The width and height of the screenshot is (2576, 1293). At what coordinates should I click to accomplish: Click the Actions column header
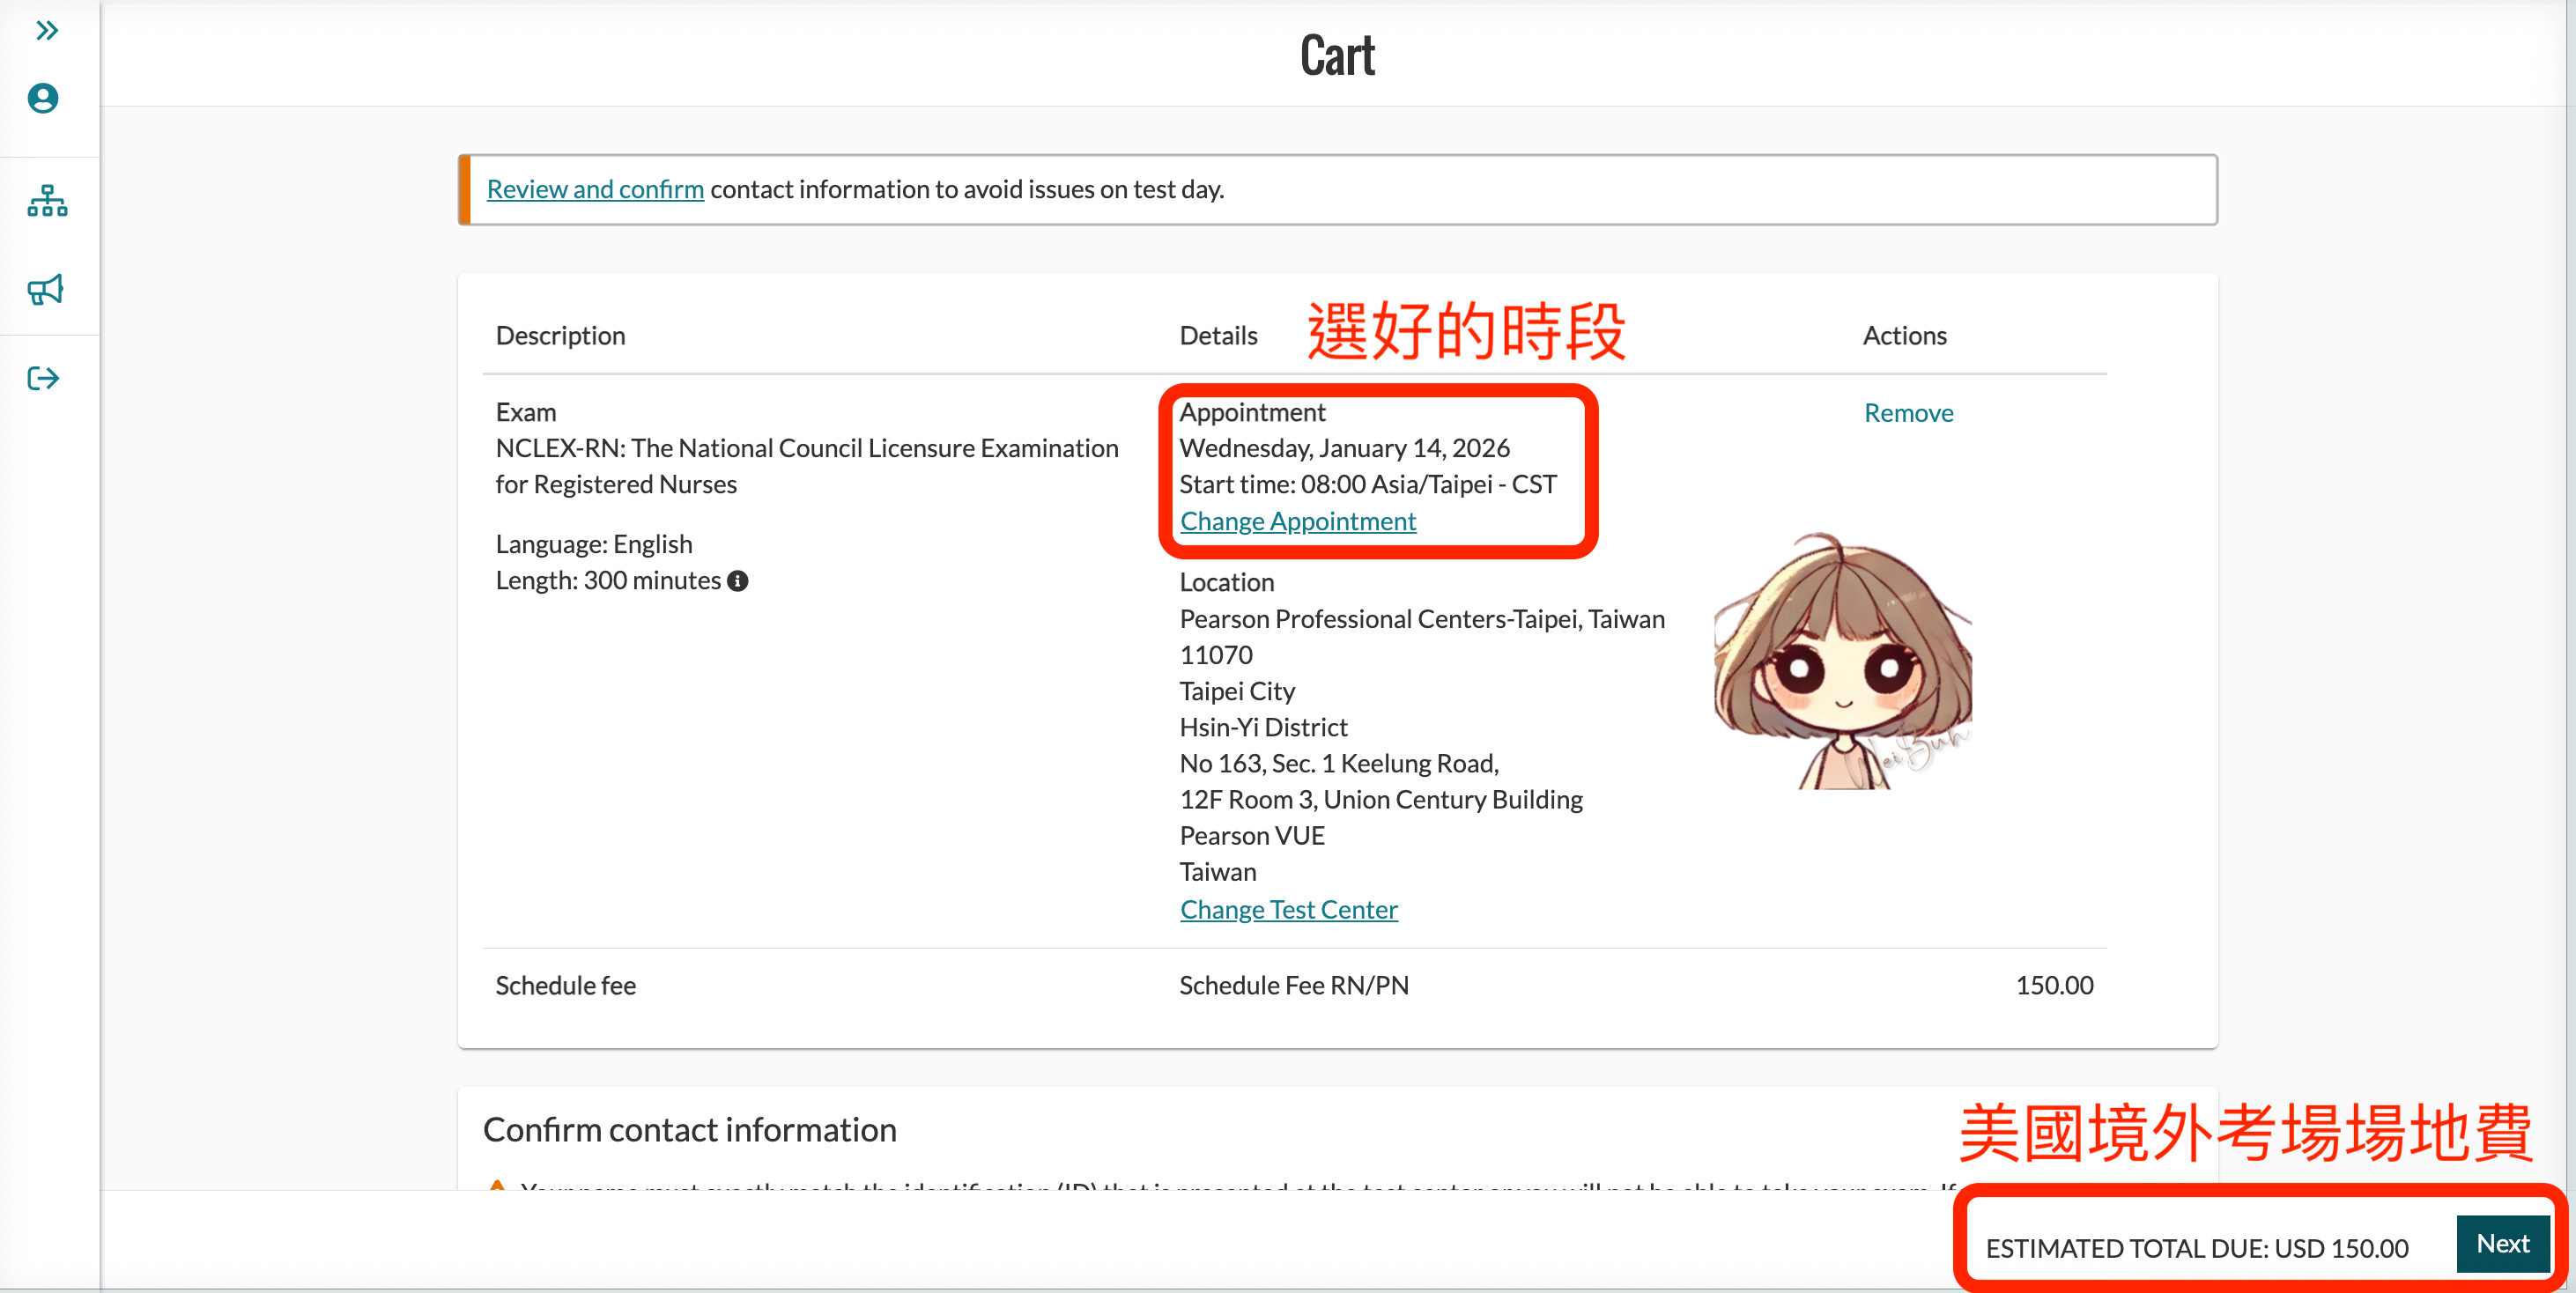(1903, 336)
